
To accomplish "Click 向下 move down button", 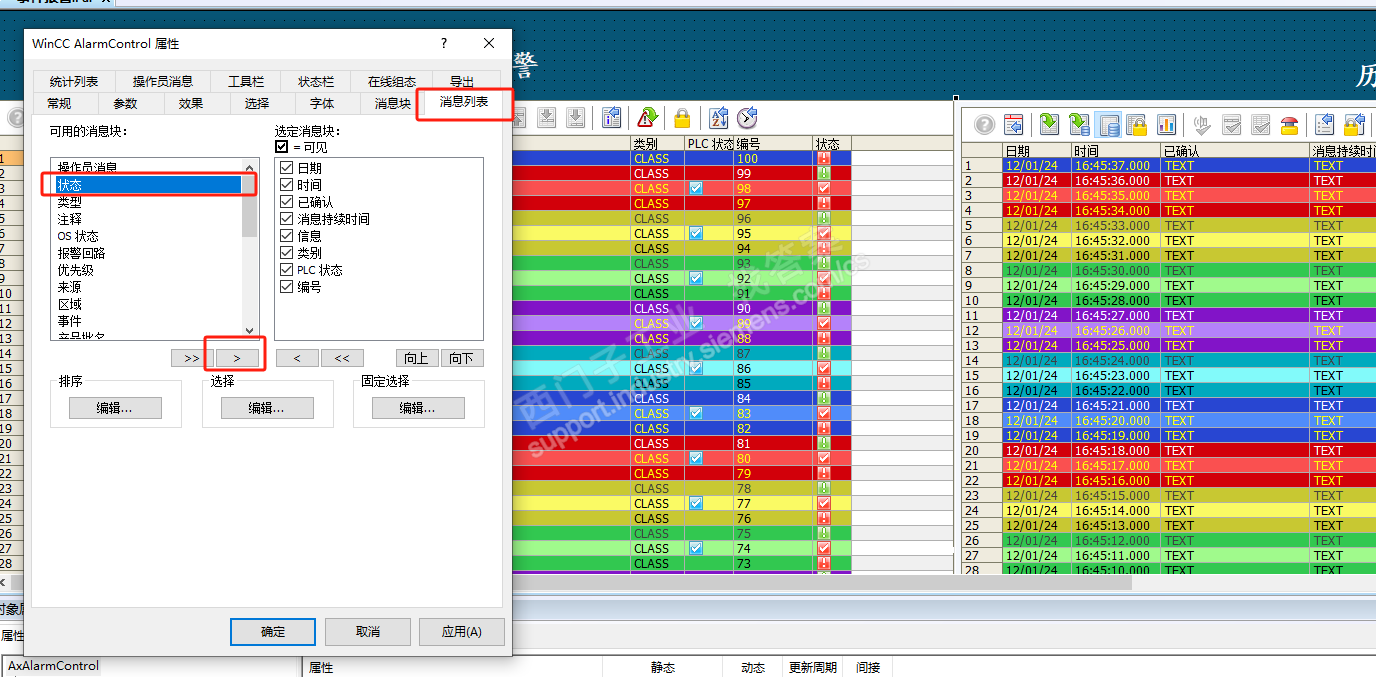I will pos(461,358).
